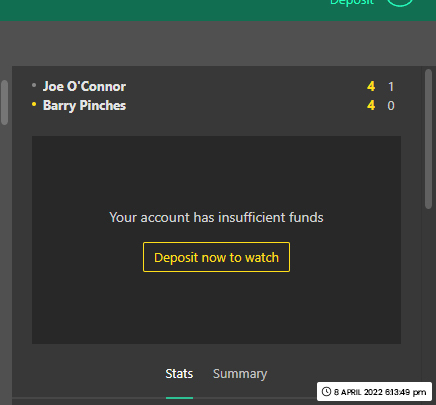
Task: Open the account circle icon in header
Action: (x=400, y=3)
